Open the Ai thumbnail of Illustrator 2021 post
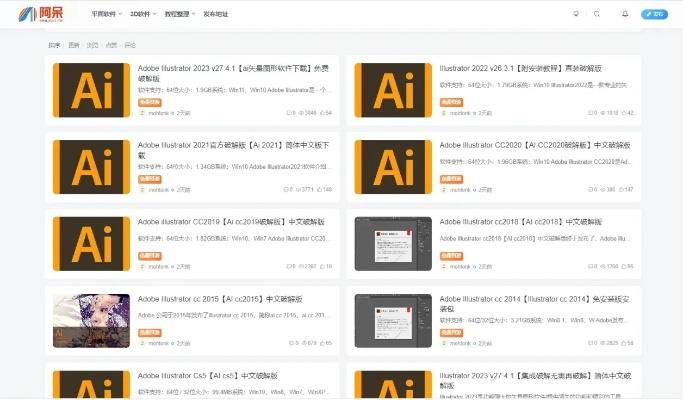This screenshot has width=683, height=400. pos(91,167)
